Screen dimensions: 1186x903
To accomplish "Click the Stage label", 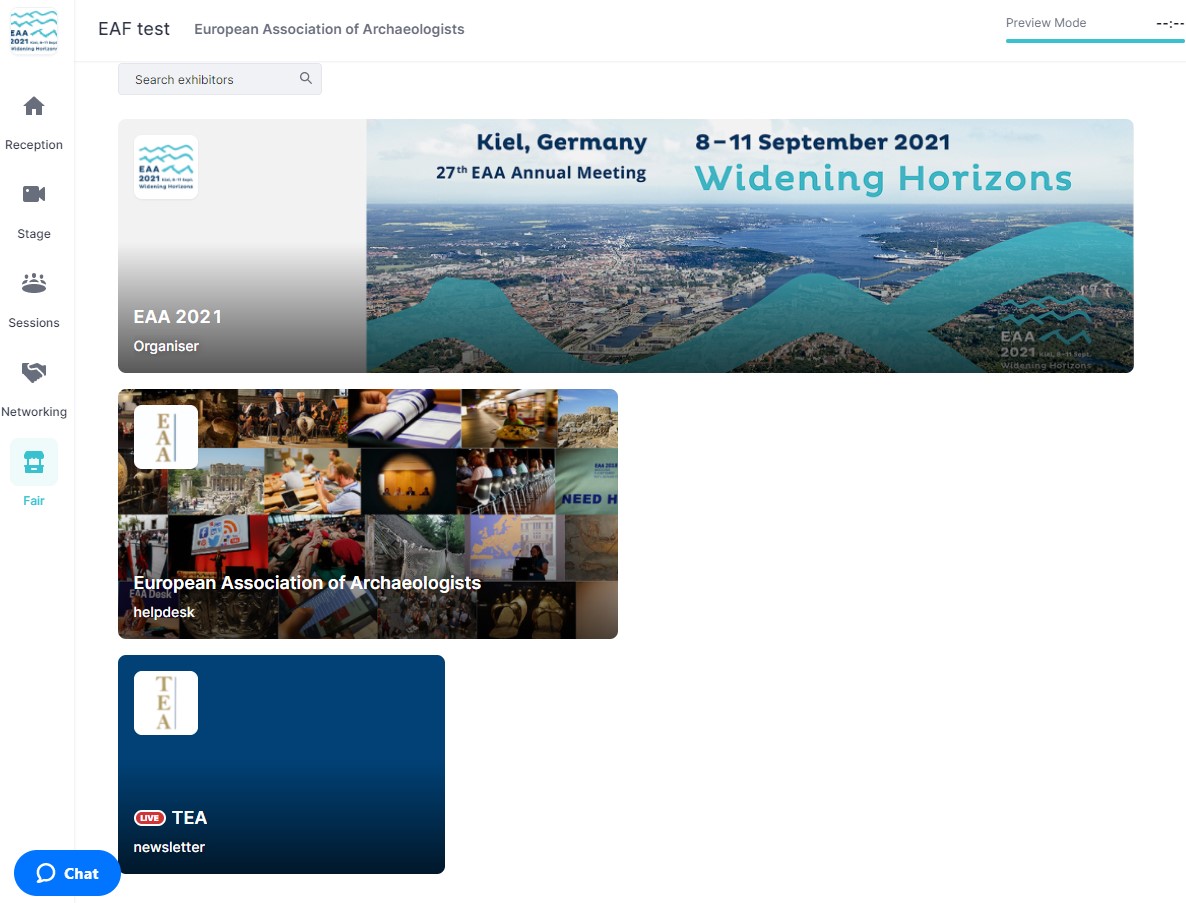I will [x=34, y=234].
